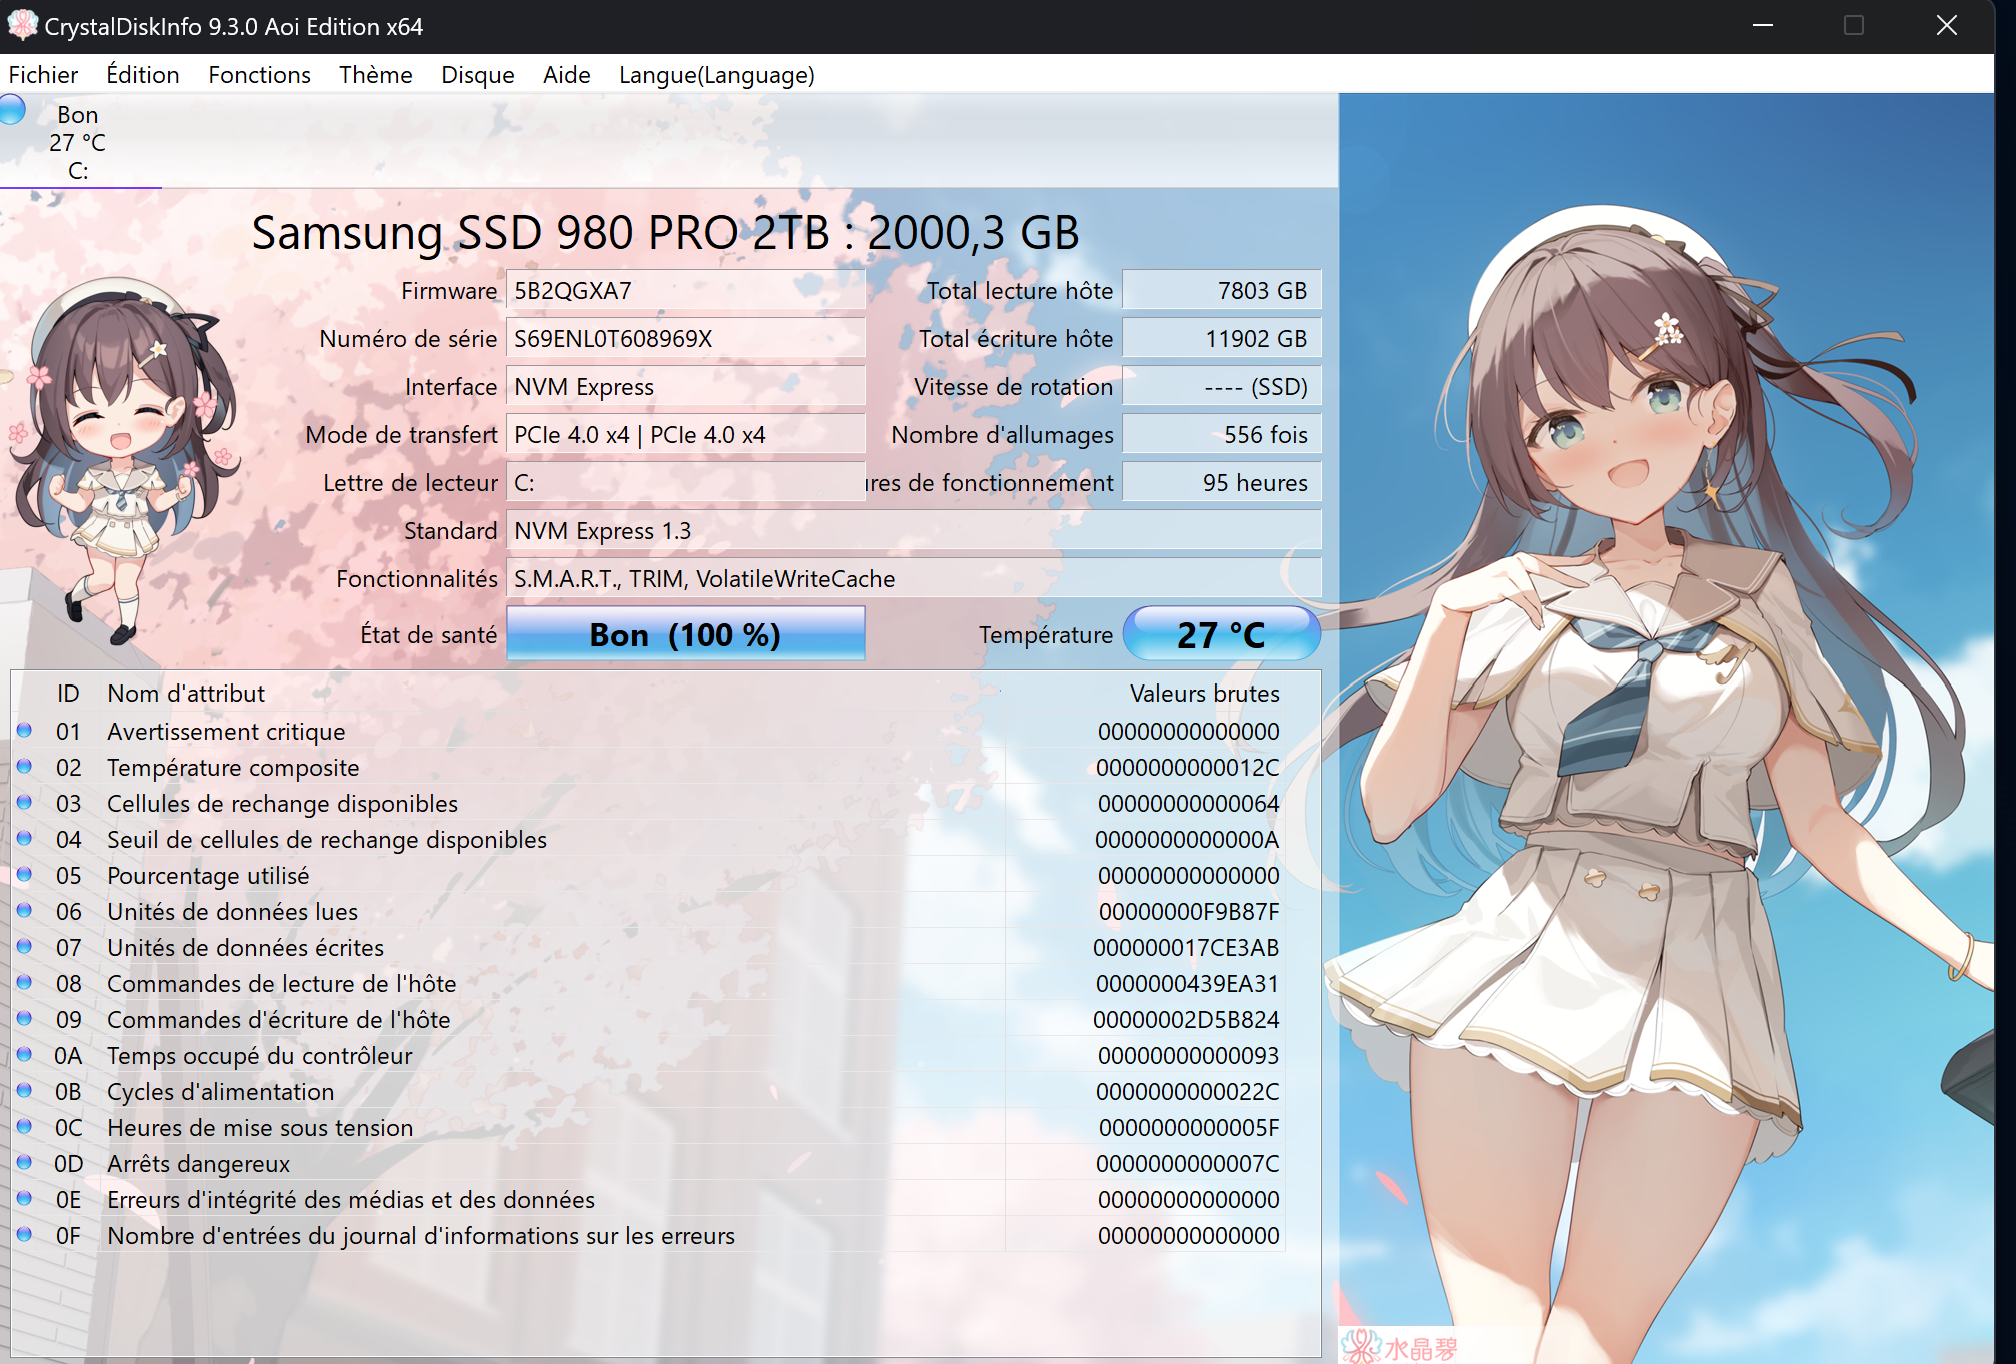Screen dimensions: 2016x1364
Task: Select the Cycles d'alimentation attribute row
Action: pyautogui.click(x=220, y=1091)
